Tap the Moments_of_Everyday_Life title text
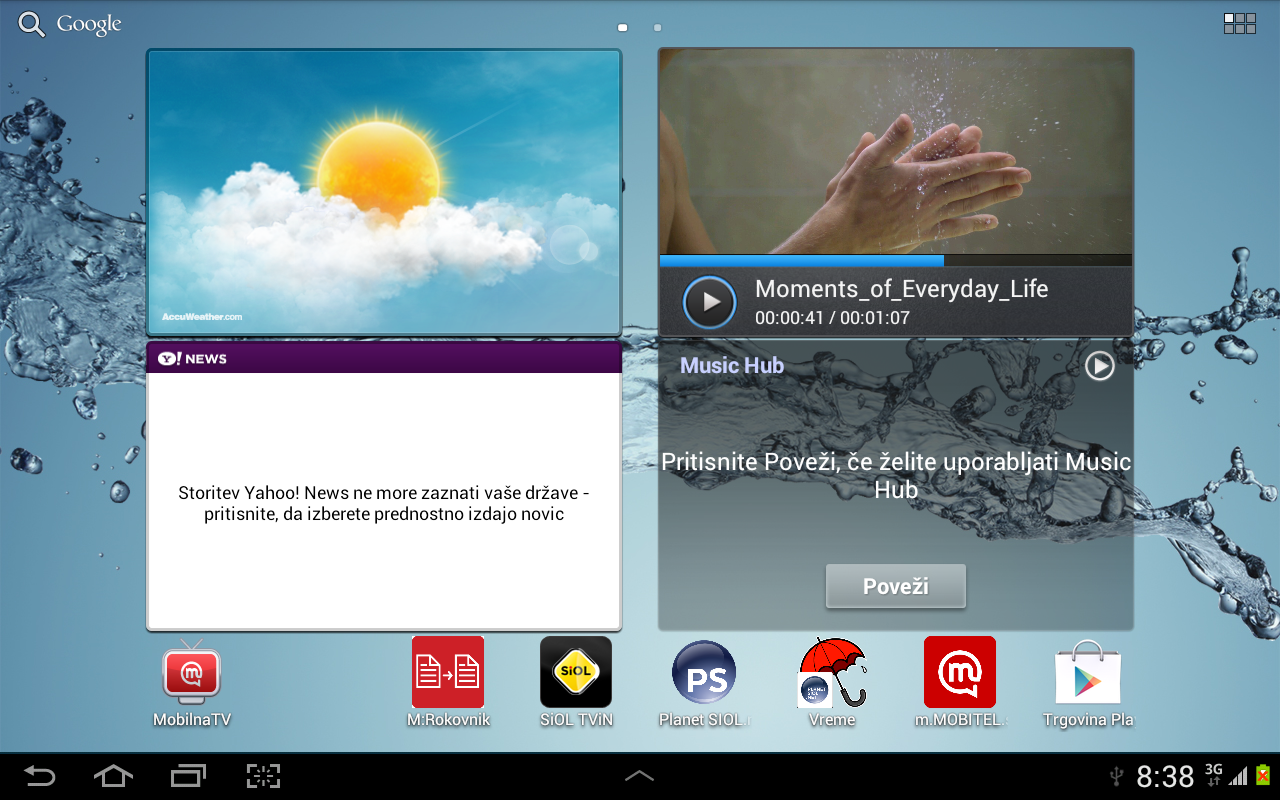The height and width of the screenshot is (800, 1280). 901,290
